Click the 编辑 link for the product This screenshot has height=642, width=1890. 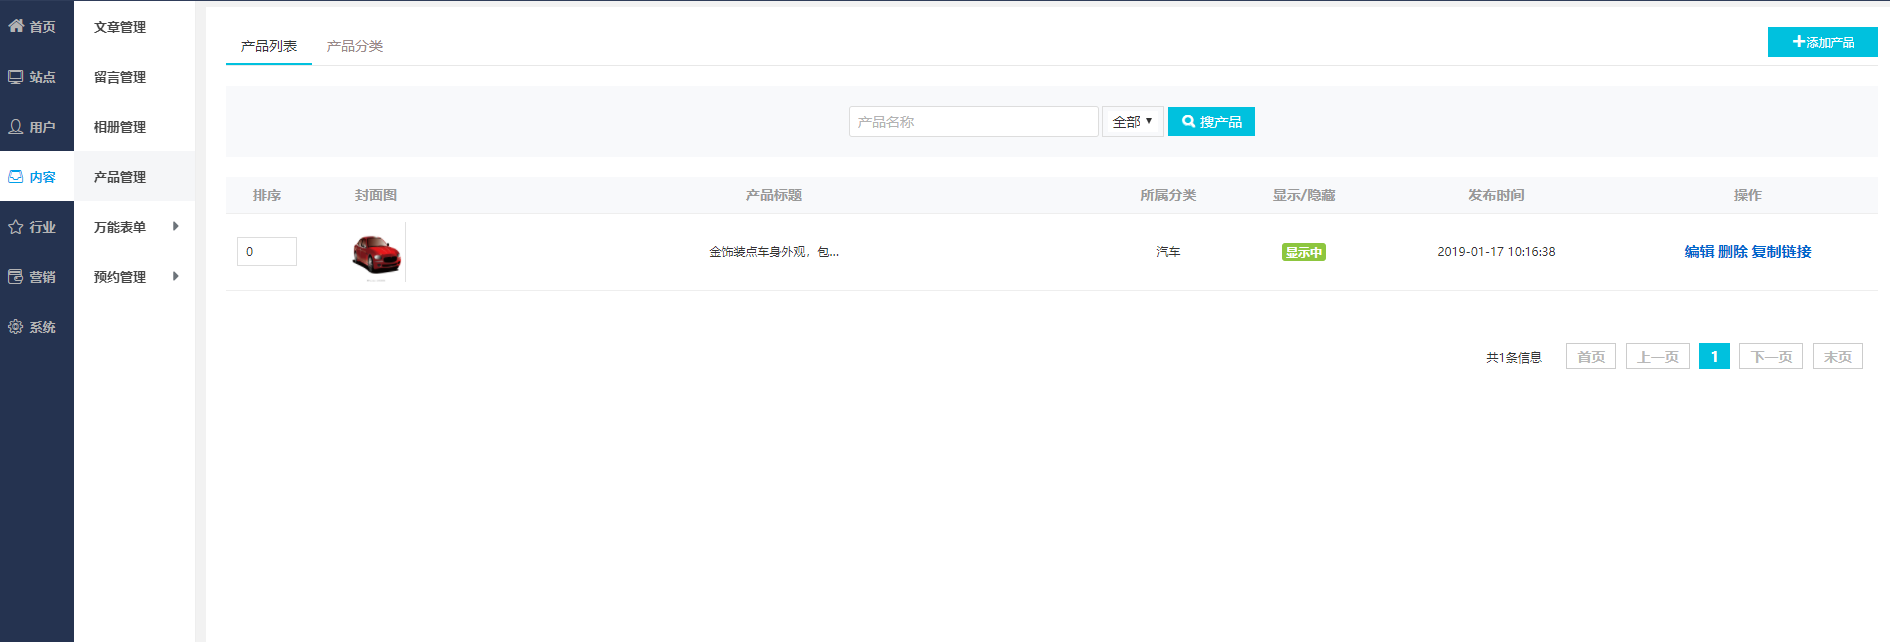click(1699, 252)
